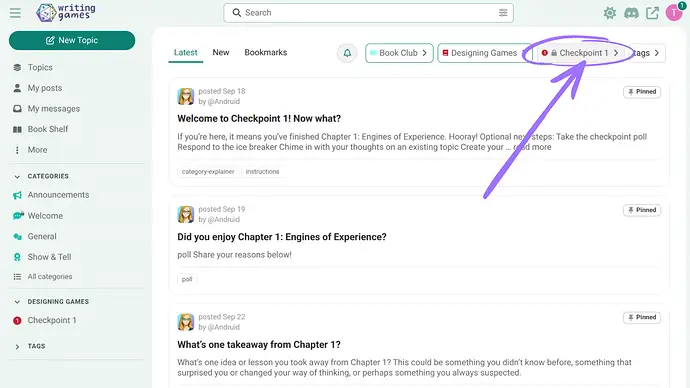Click the red Checkpoint 1 sidebar icon
Image resolution: width=690 pixels, height=388 pixels.
coord(17,321)
